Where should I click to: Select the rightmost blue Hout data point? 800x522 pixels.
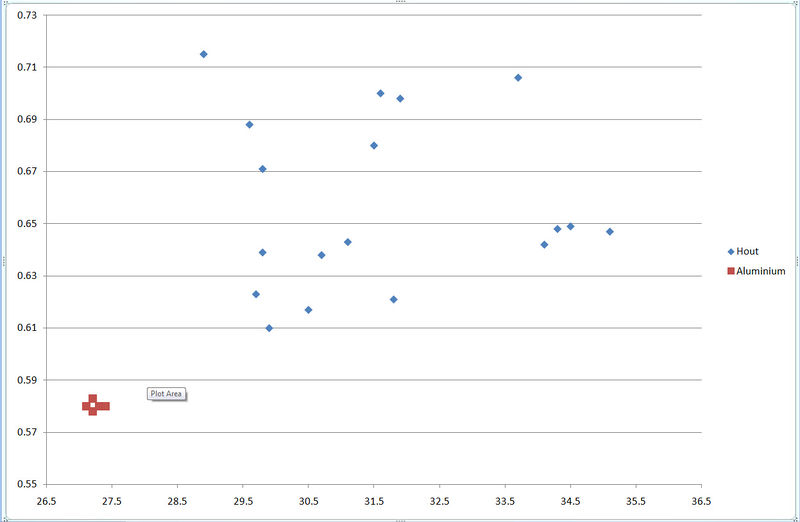609,232
